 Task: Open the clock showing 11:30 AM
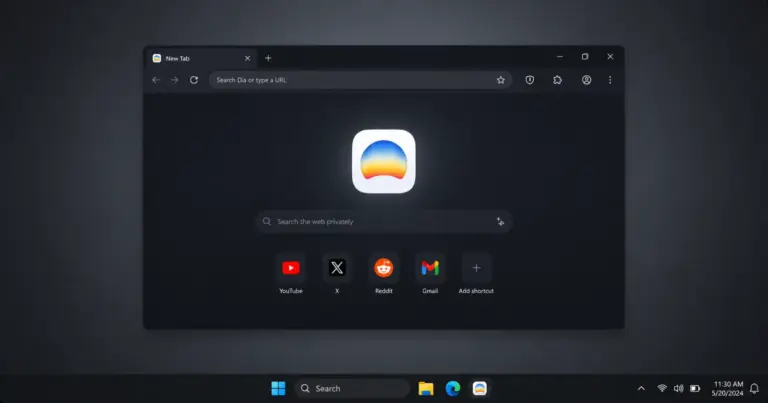tap(728, 388)
